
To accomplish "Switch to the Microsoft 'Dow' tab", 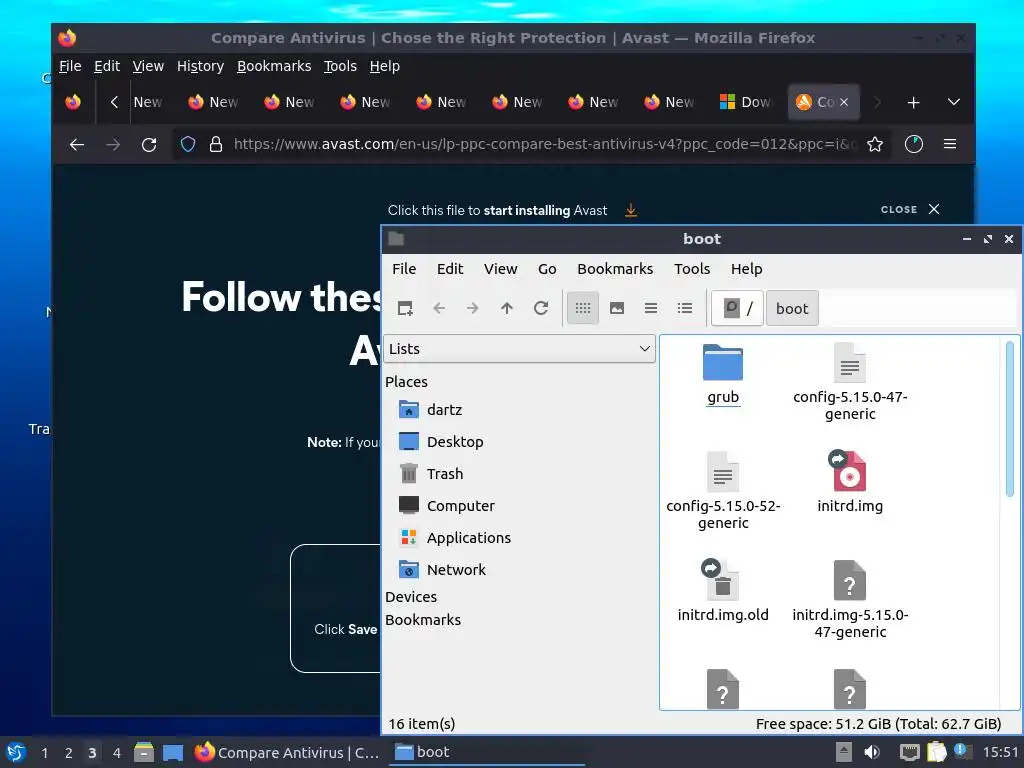I will tap(746, 102).
